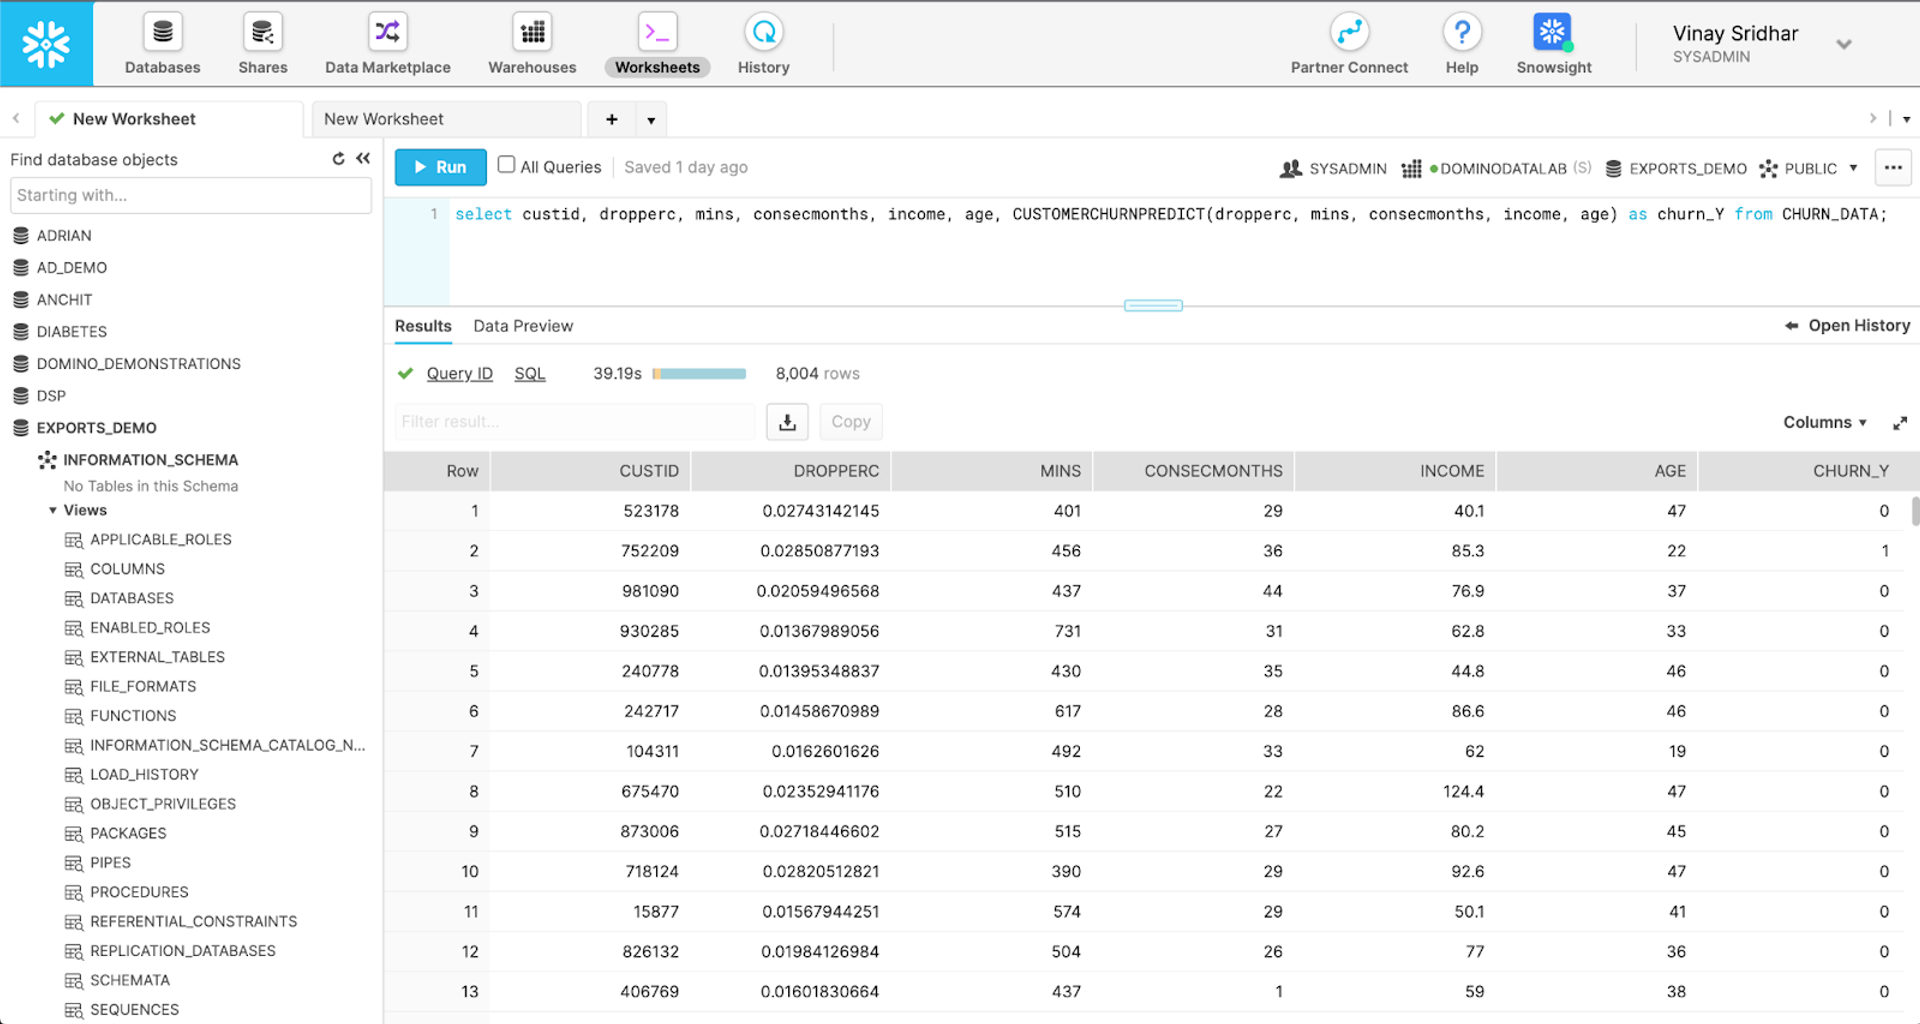The height and width of the screenshot is (1024, 1920).
Task: Run the query
Action: tap(440, 167)
